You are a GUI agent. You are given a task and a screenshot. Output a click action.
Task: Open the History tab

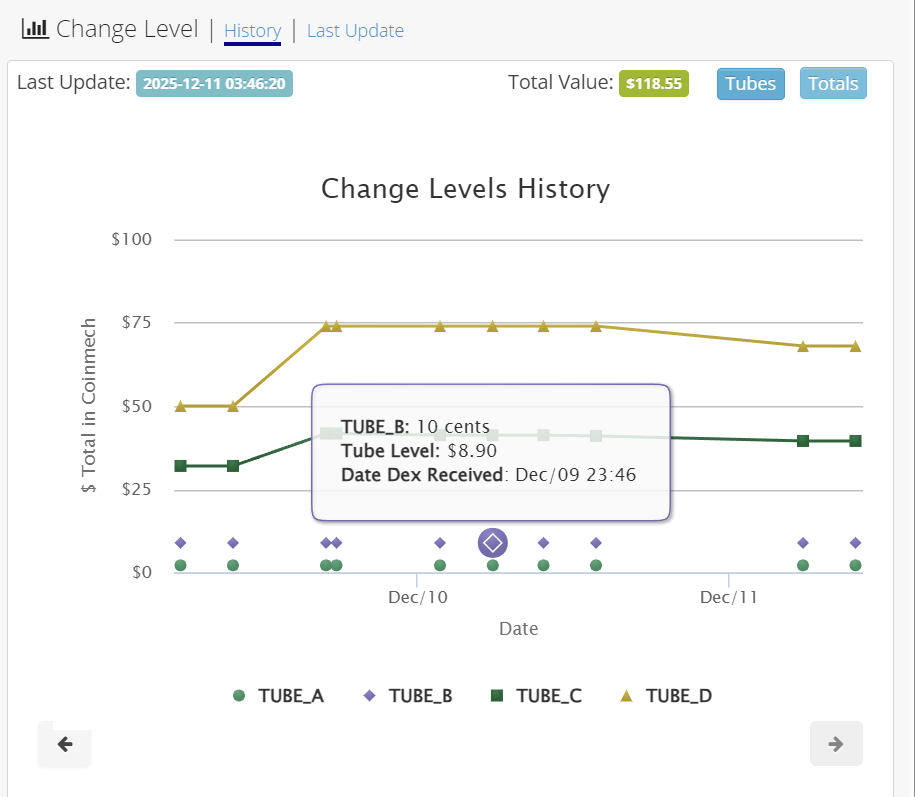[252, 31]
